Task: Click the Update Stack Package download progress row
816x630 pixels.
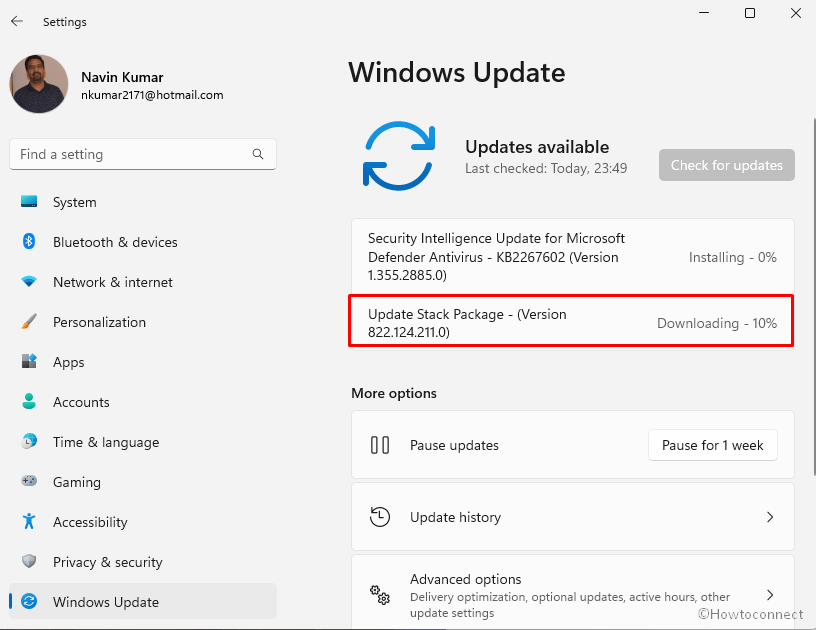Action: click(x=571, y=321)
